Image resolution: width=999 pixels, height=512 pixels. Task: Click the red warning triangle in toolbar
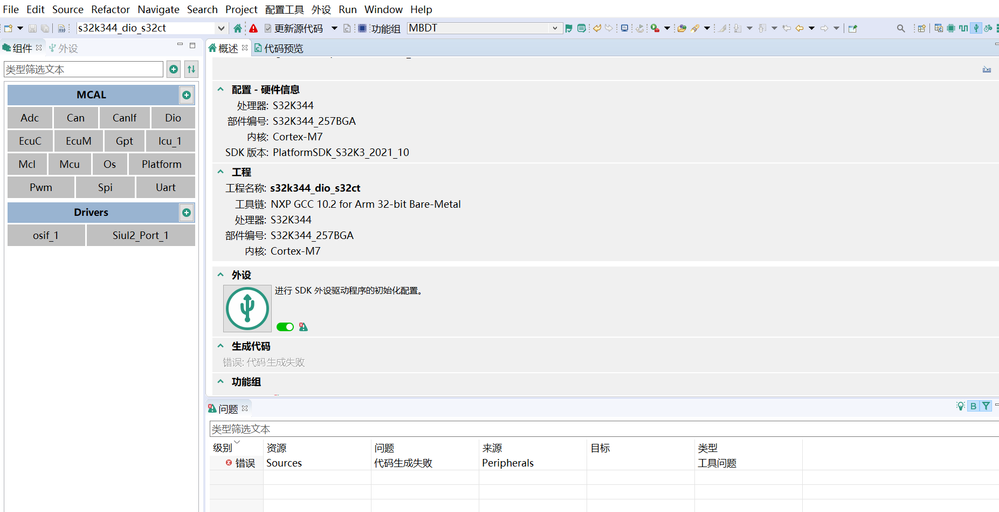coord(254,28)
